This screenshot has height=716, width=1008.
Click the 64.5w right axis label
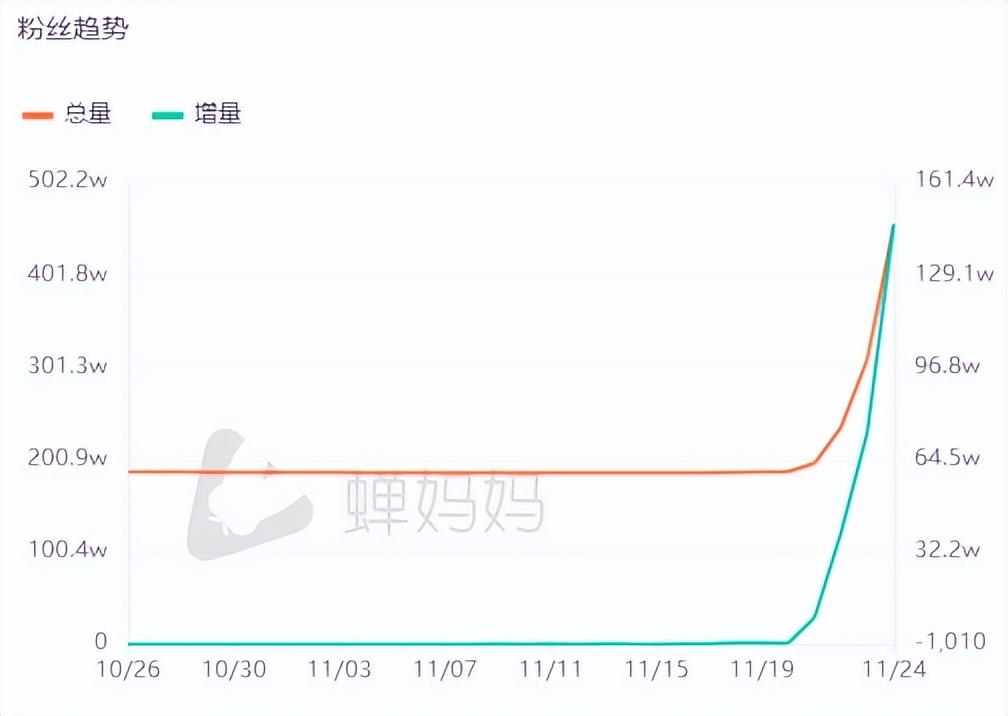pyautogui.click(x=948, y=458)
